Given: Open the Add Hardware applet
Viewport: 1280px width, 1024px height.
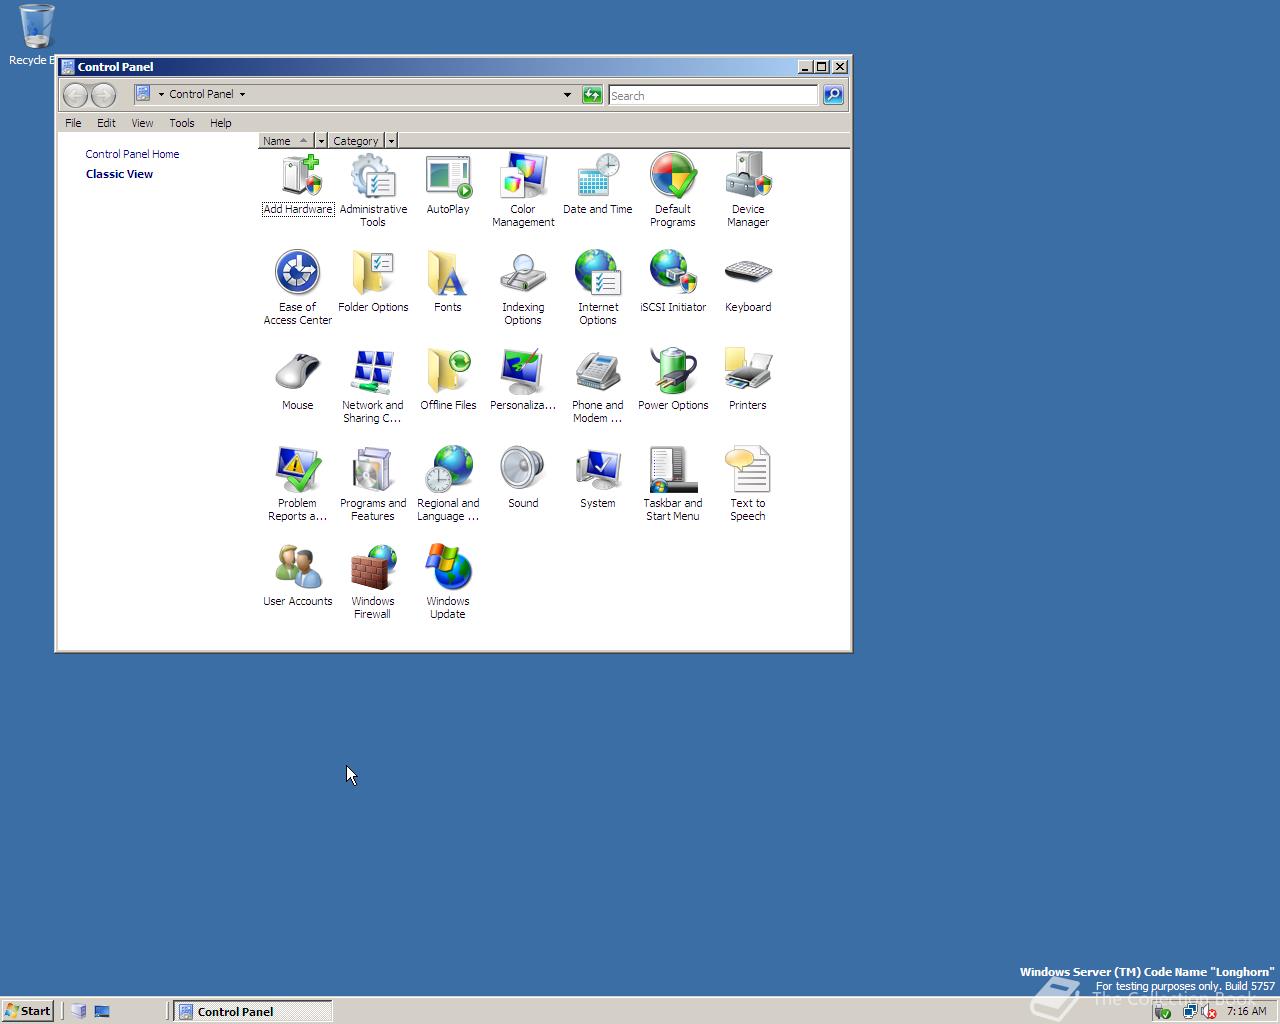Looking at the screenshot, I should [x=298, y=185].
